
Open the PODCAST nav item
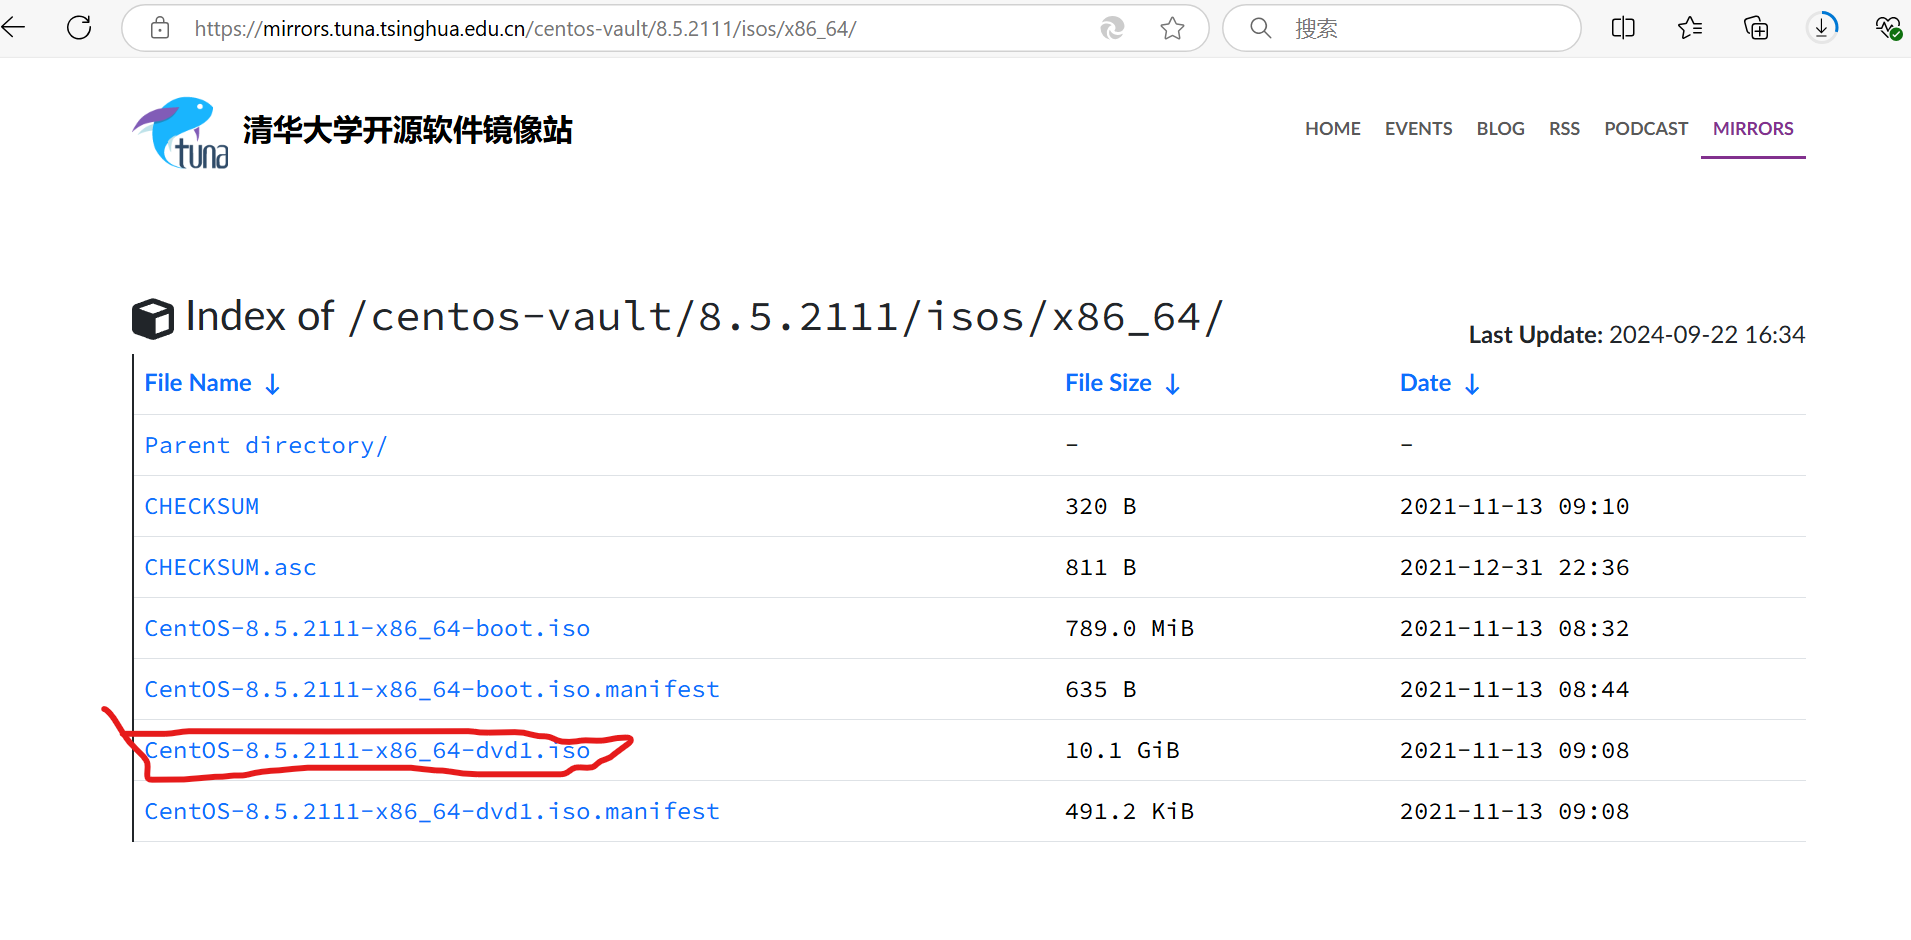coord(1646,129)
